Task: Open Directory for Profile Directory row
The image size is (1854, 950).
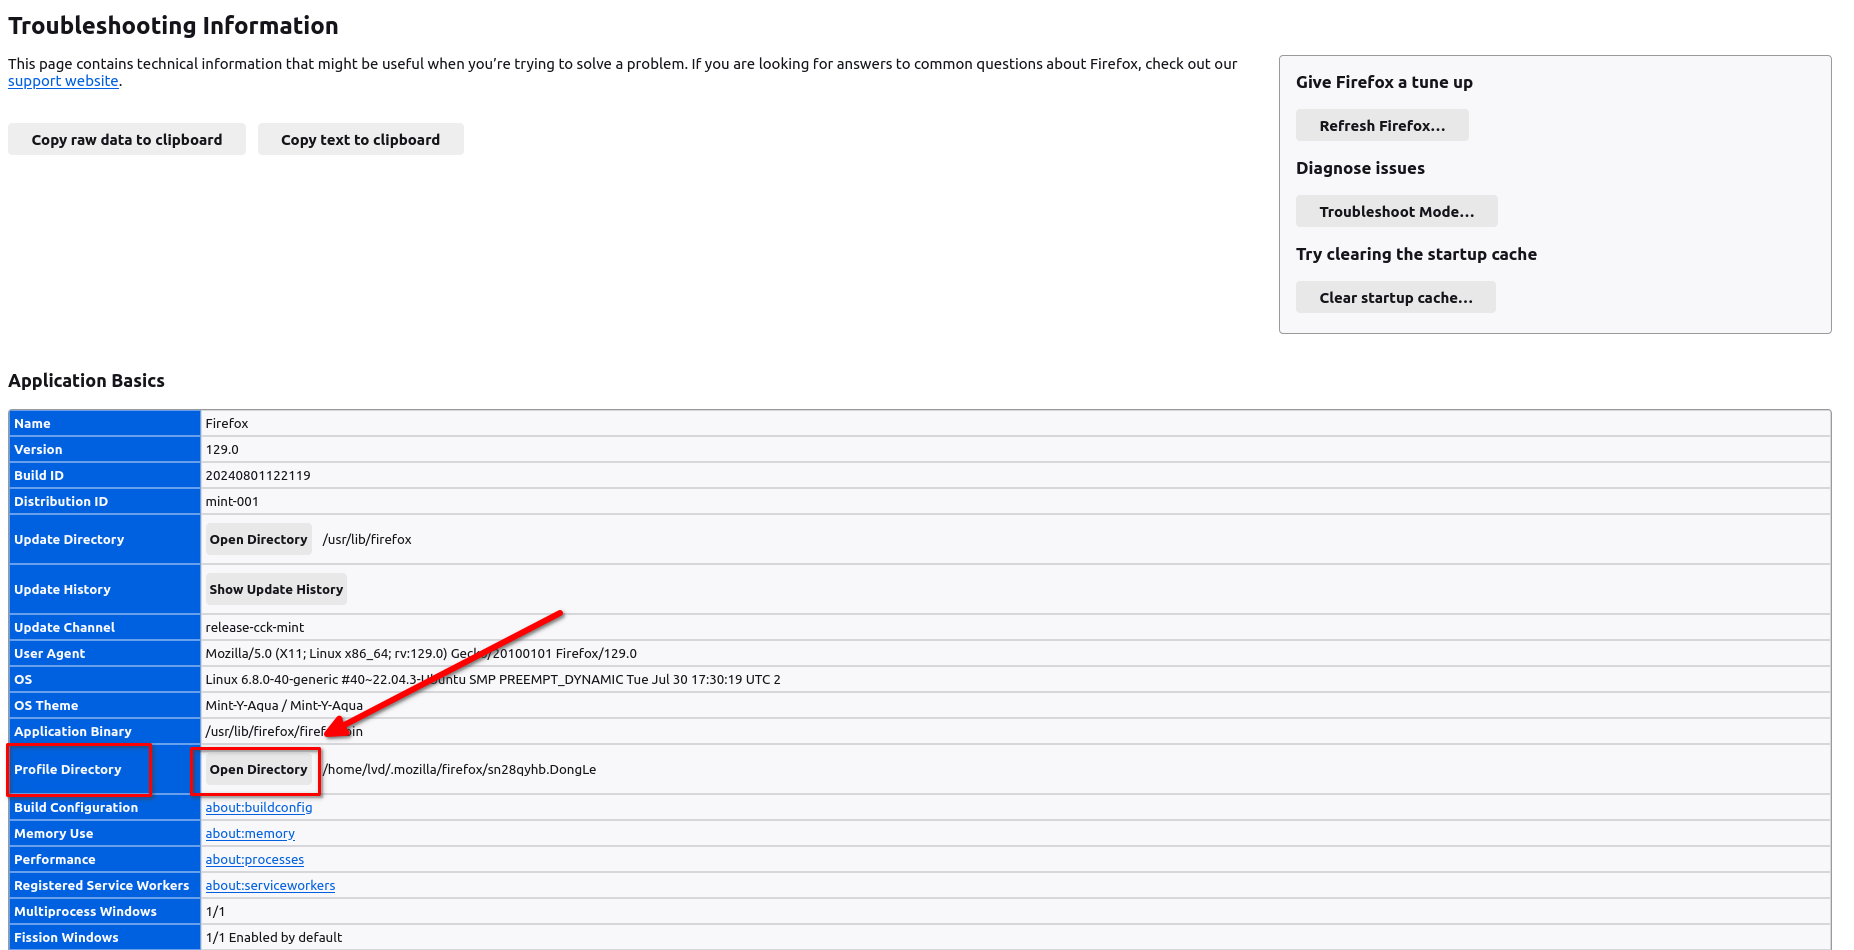Action: pos(258,769)
